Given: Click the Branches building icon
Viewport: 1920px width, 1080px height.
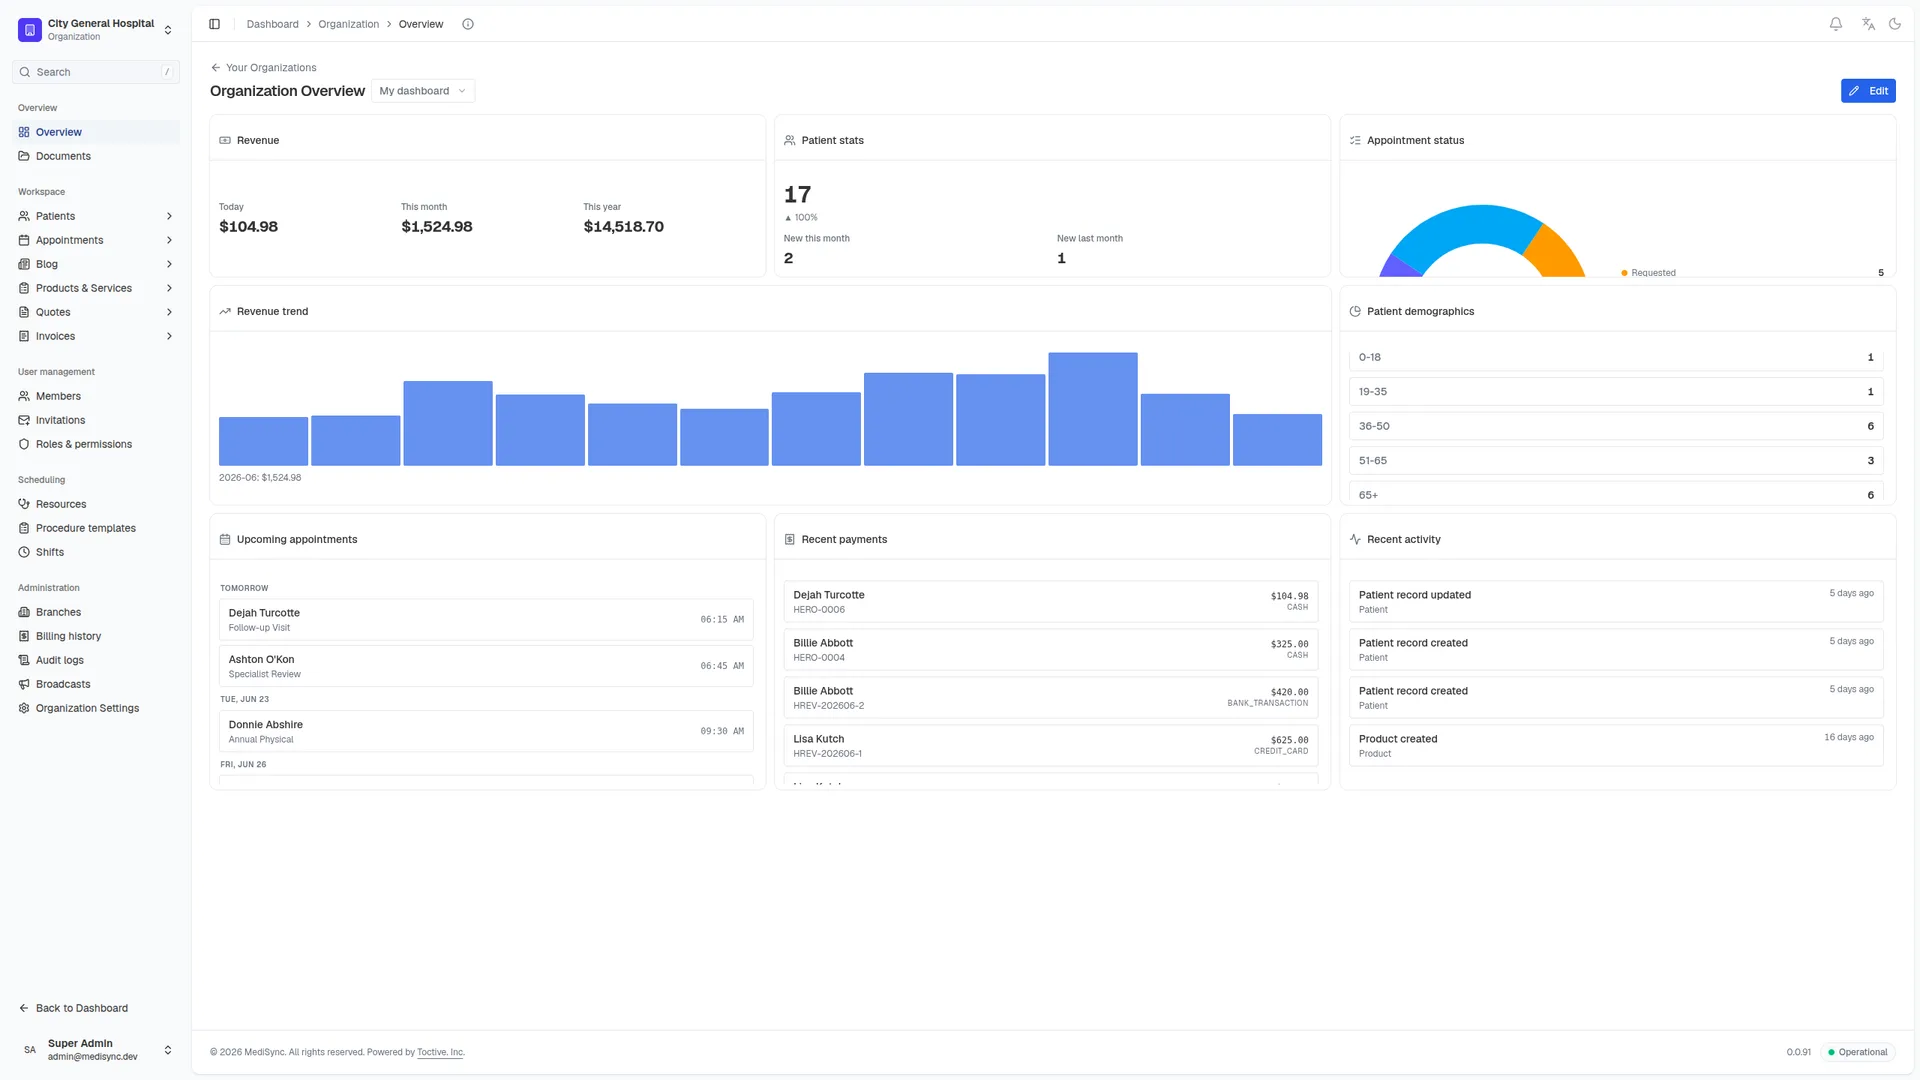Looking at the screenshot, I should [24, 612].
